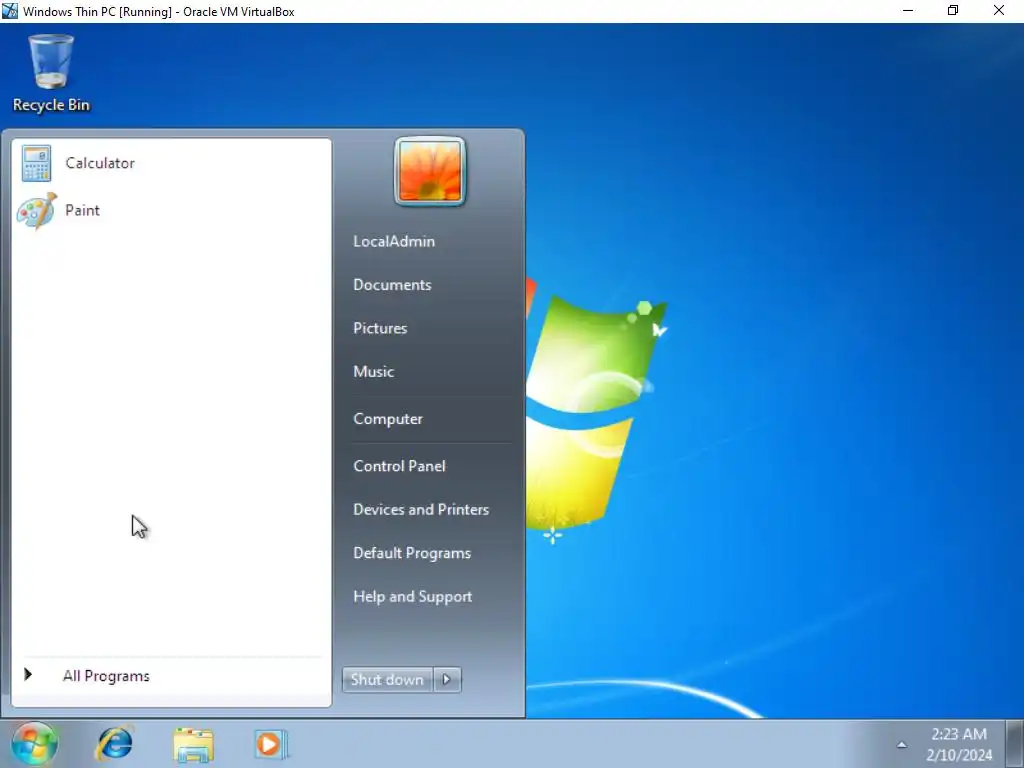This screenshot has height=768, width=1024.
Task: Open Pictures from the Start menu
Action: click(x=380, y=328)
